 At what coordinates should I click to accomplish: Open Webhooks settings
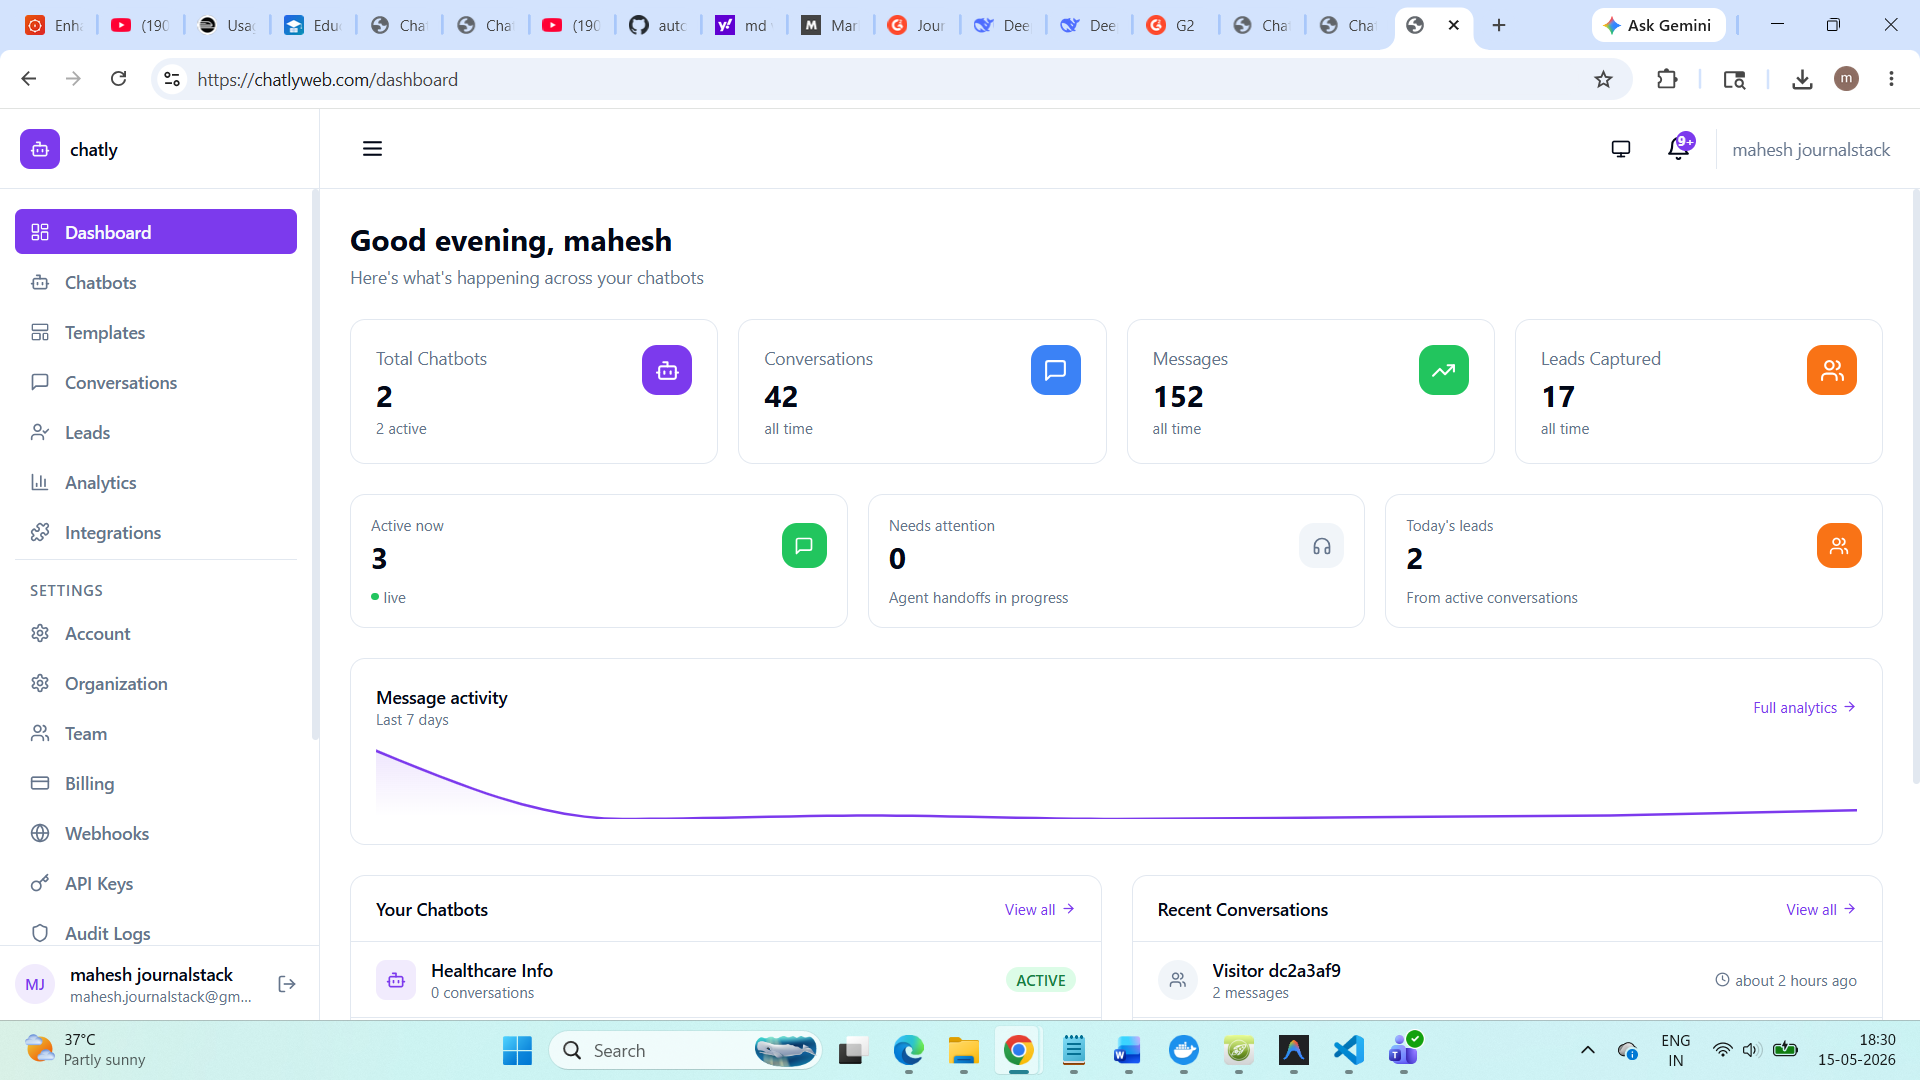click(x=156, y=834)
